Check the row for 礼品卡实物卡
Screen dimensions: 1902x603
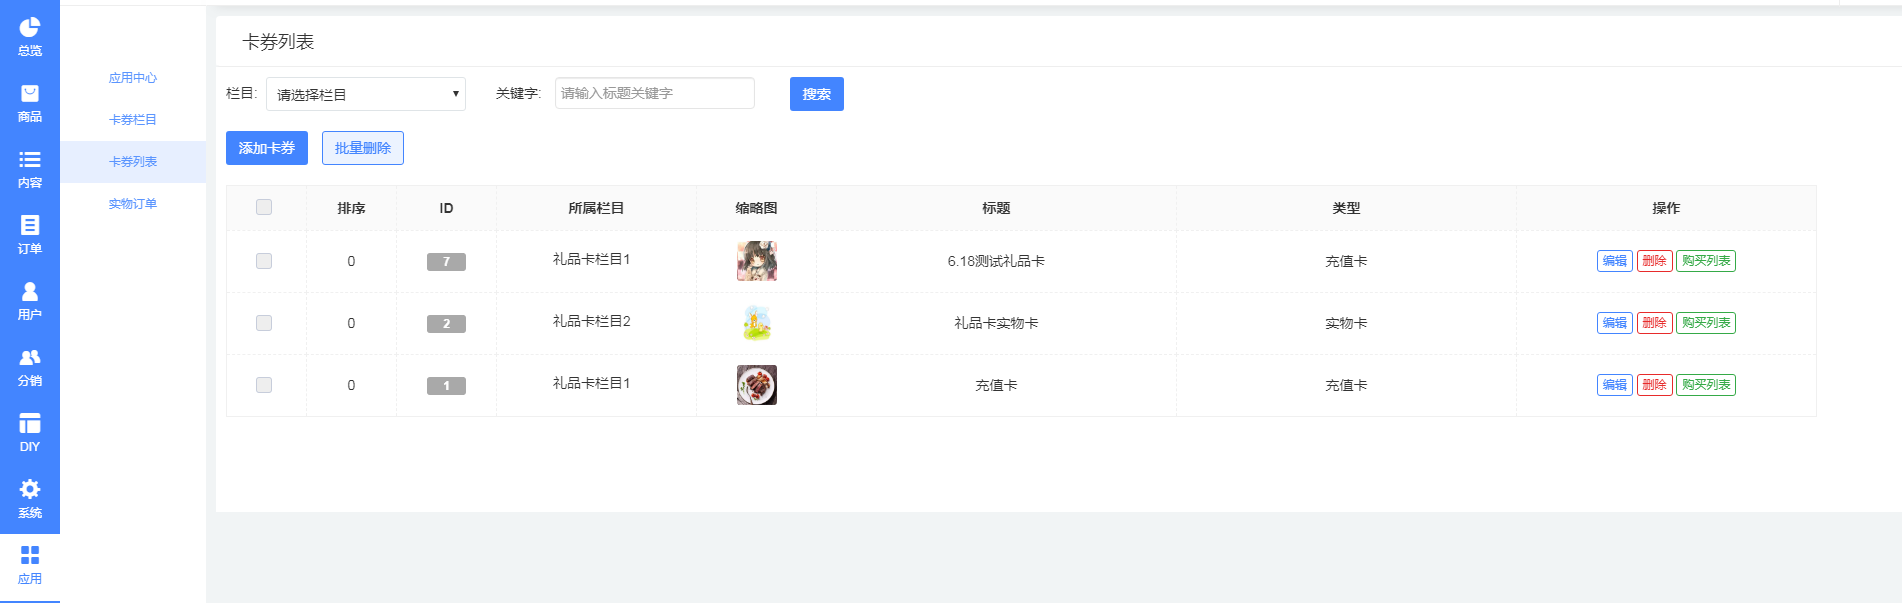click(264, 323)
